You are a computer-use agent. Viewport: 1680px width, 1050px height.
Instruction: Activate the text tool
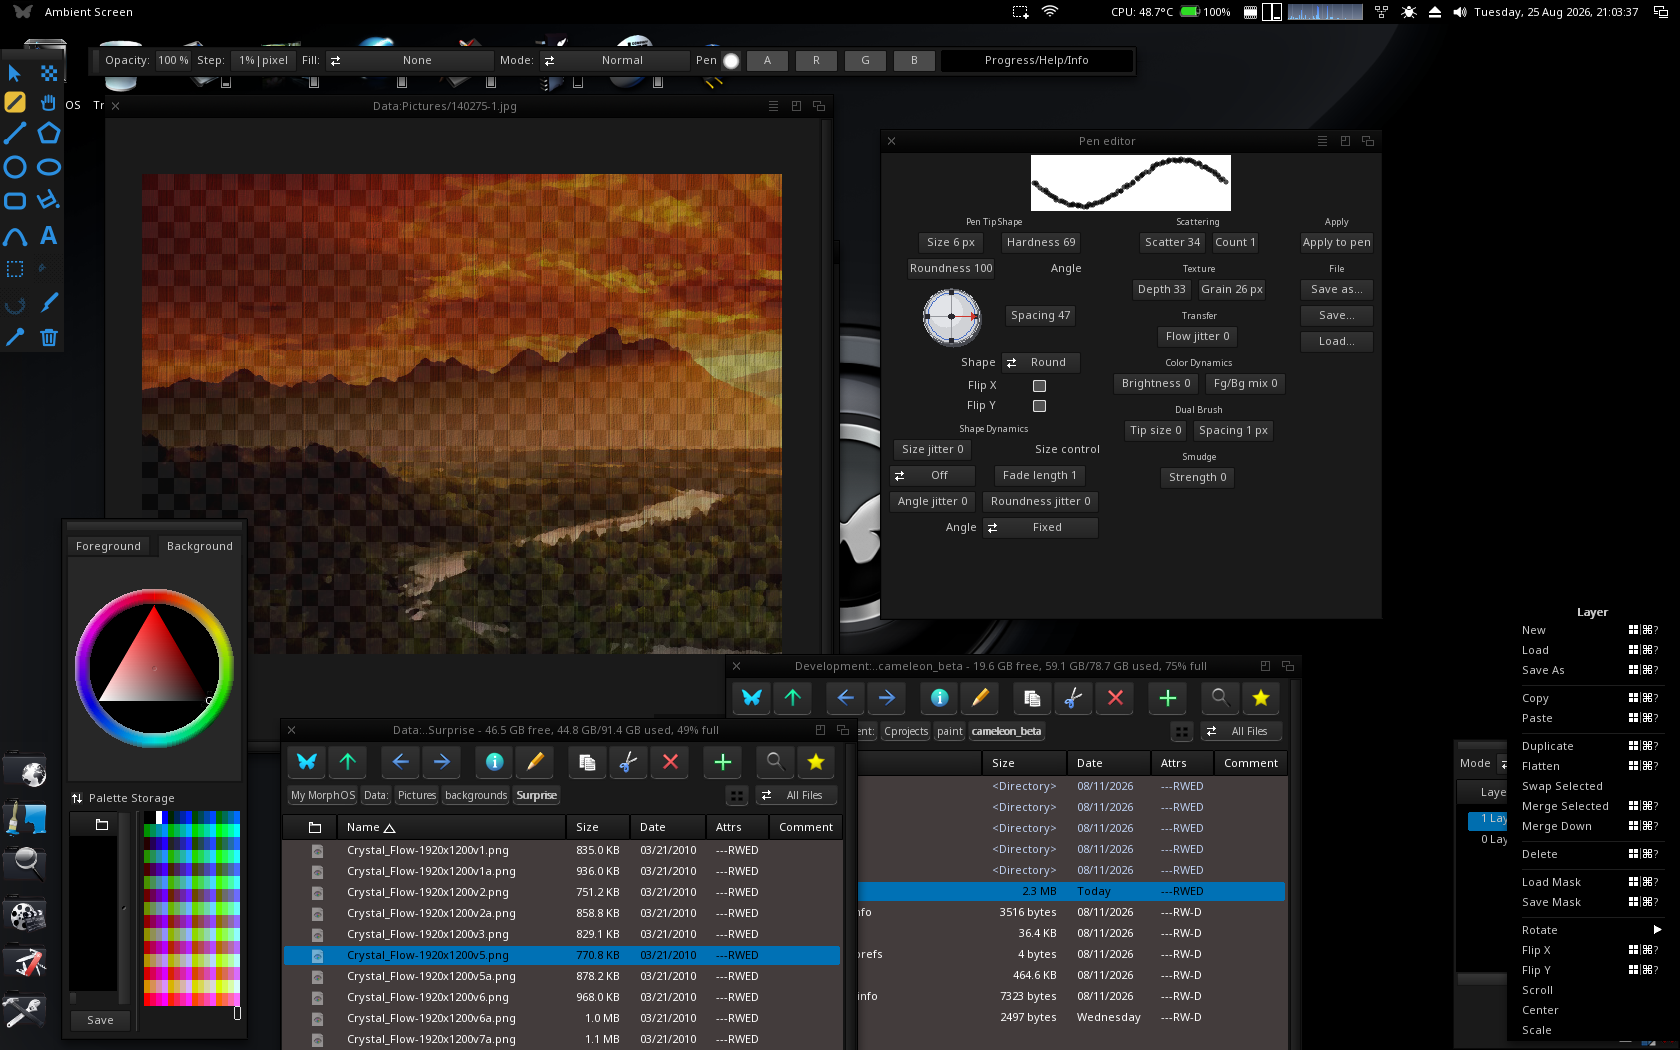coord(48,236)
